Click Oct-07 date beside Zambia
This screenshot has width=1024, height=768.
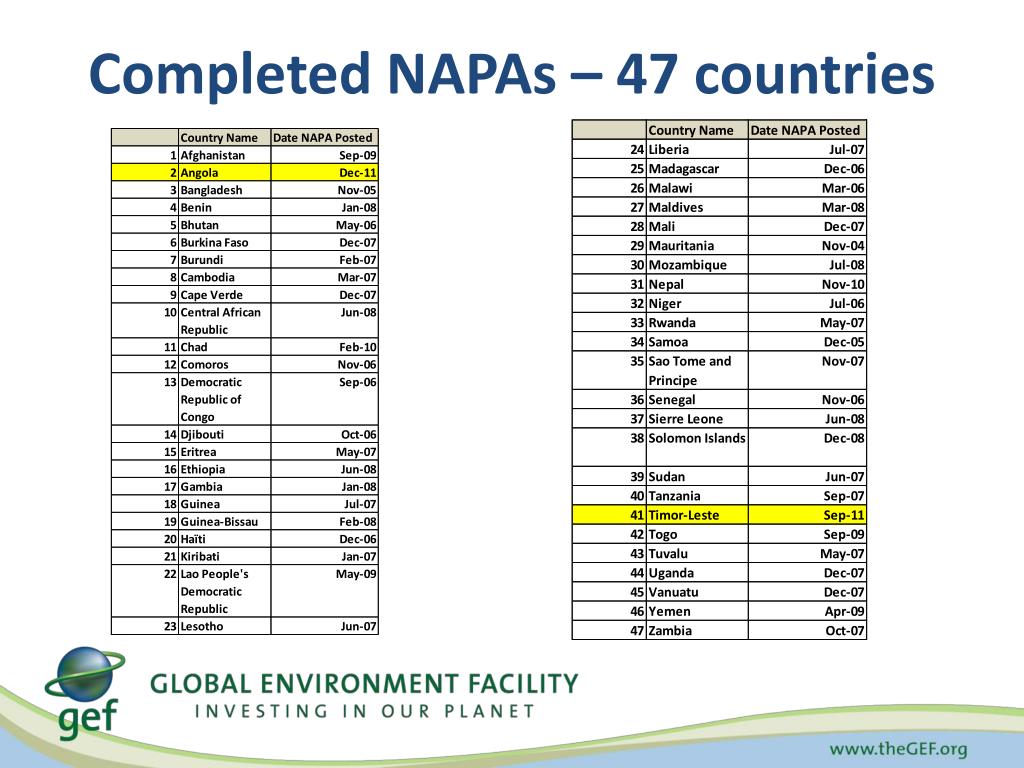tap(807, 631)
